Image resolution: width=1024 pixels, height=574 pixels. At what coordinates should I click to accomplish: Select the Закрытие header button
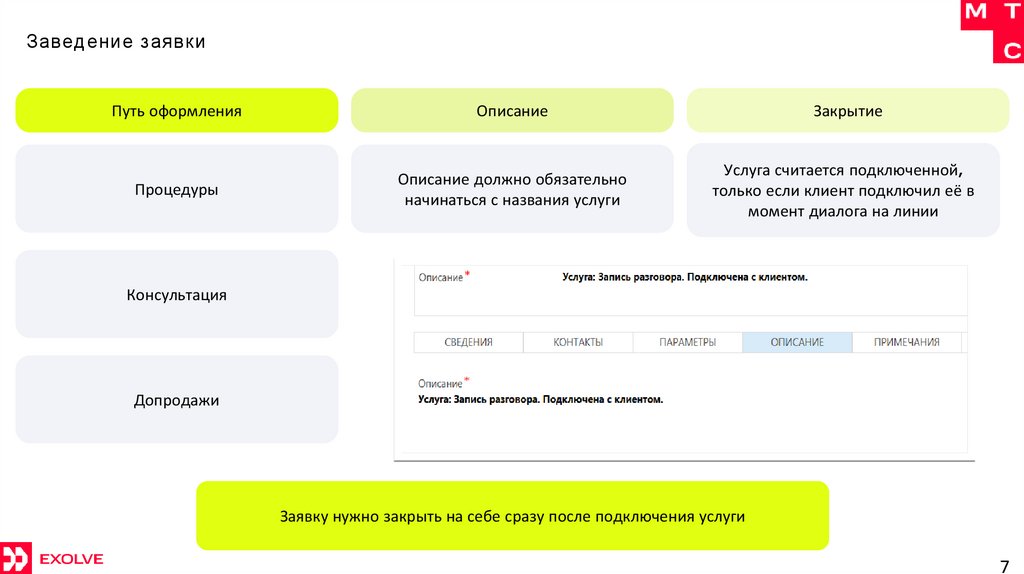[848, 110]
